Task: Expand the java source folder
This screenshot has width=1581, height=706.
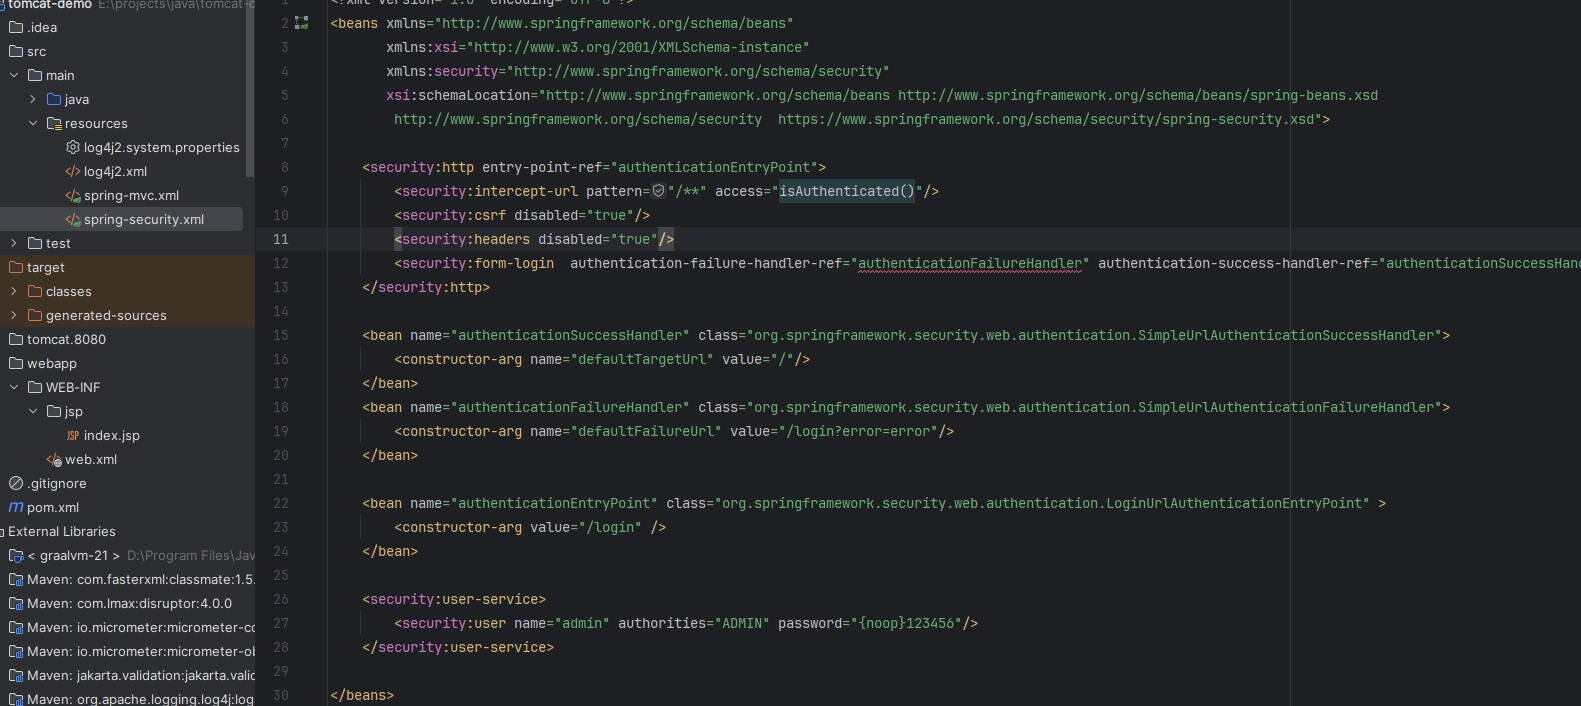Action: coord(33,99)
